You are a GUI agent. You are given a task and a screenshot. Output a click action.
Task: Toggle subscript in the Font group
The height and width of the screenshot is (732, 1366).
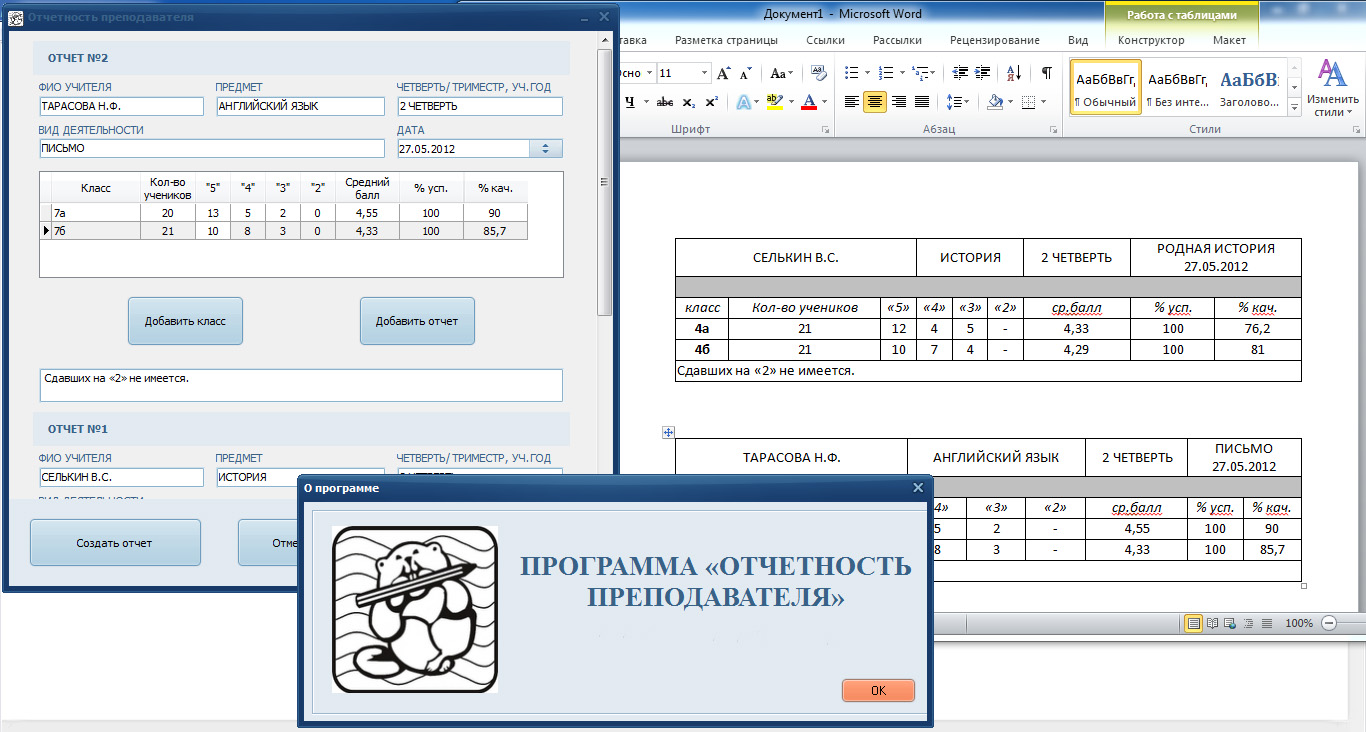(689, 101)
